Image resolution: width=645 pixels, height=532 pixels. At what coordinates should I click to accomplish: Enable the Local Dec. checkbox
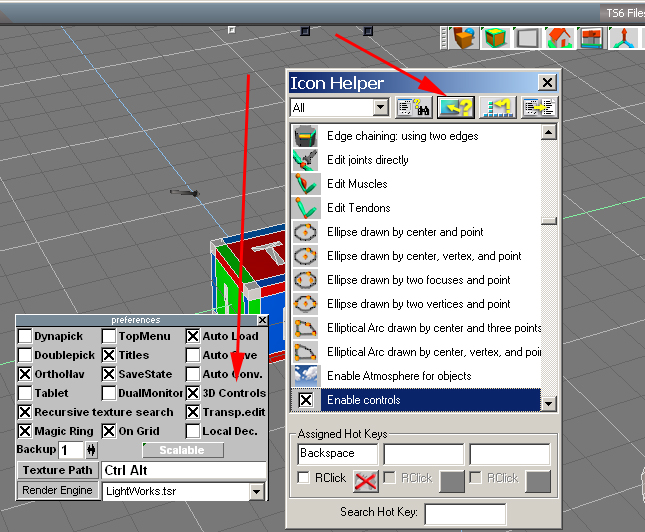click(x=193, y=431)
